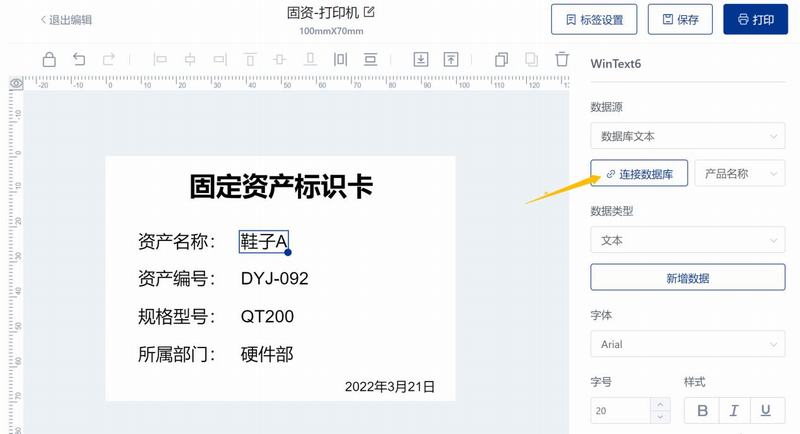
Task: Click the font size input showing 20
Action: tap(620, 411)
